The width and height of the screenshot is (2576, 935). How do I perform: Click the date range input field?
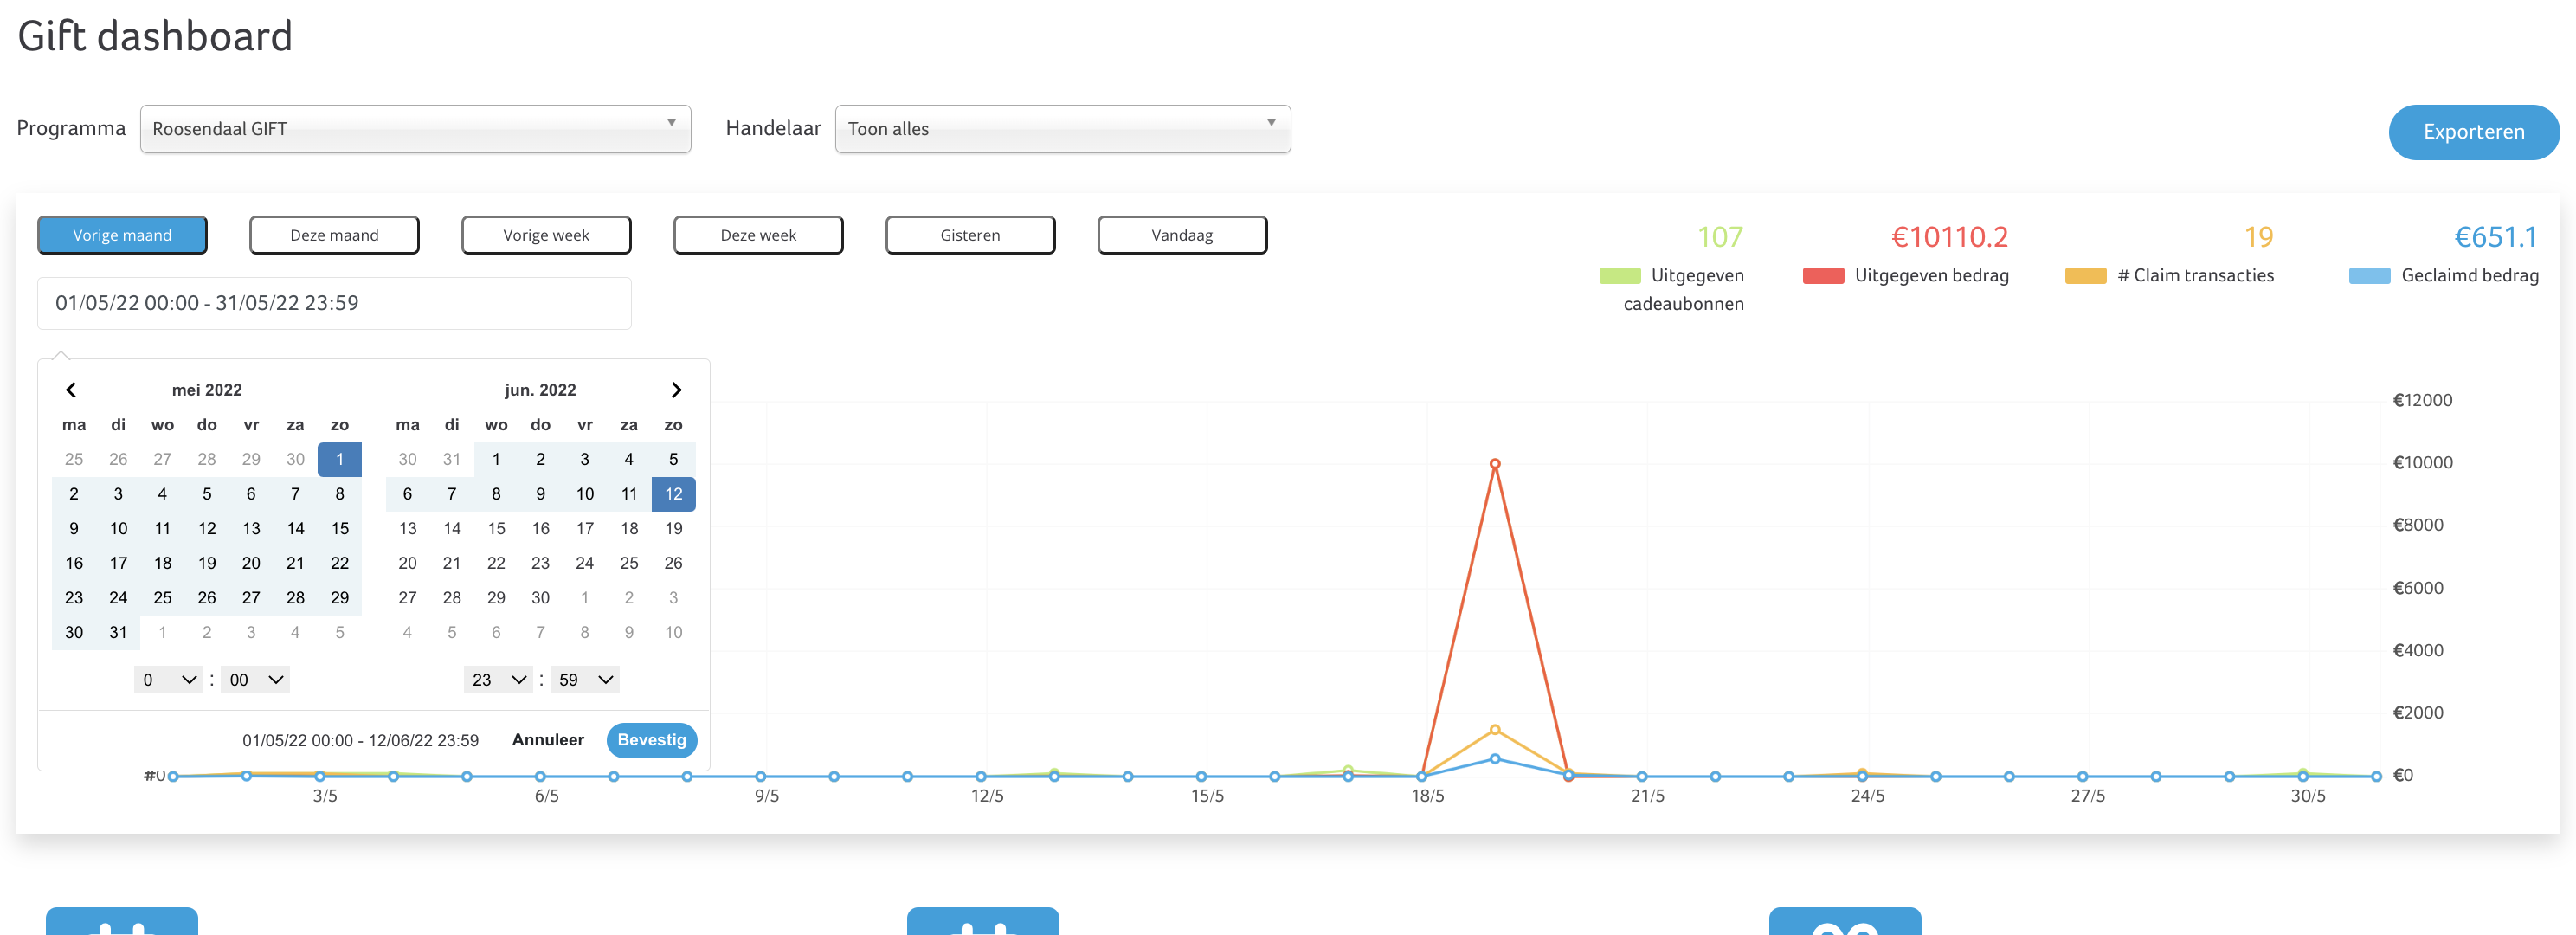(x=334, y=303)
